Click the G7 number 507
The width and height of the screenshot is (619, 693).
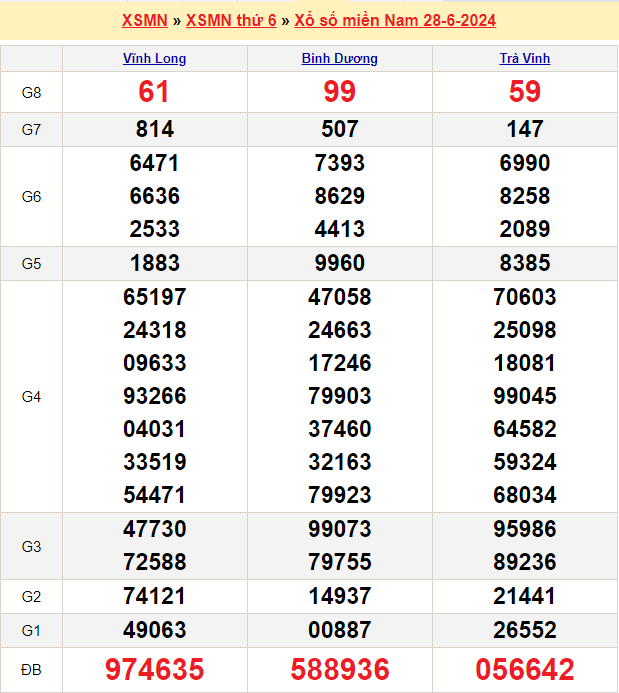[339, 129]
